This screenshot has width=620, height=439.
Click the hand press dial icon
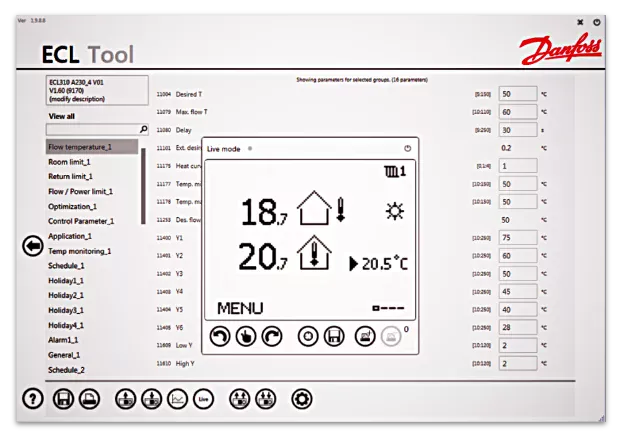(x=246, y=337)
